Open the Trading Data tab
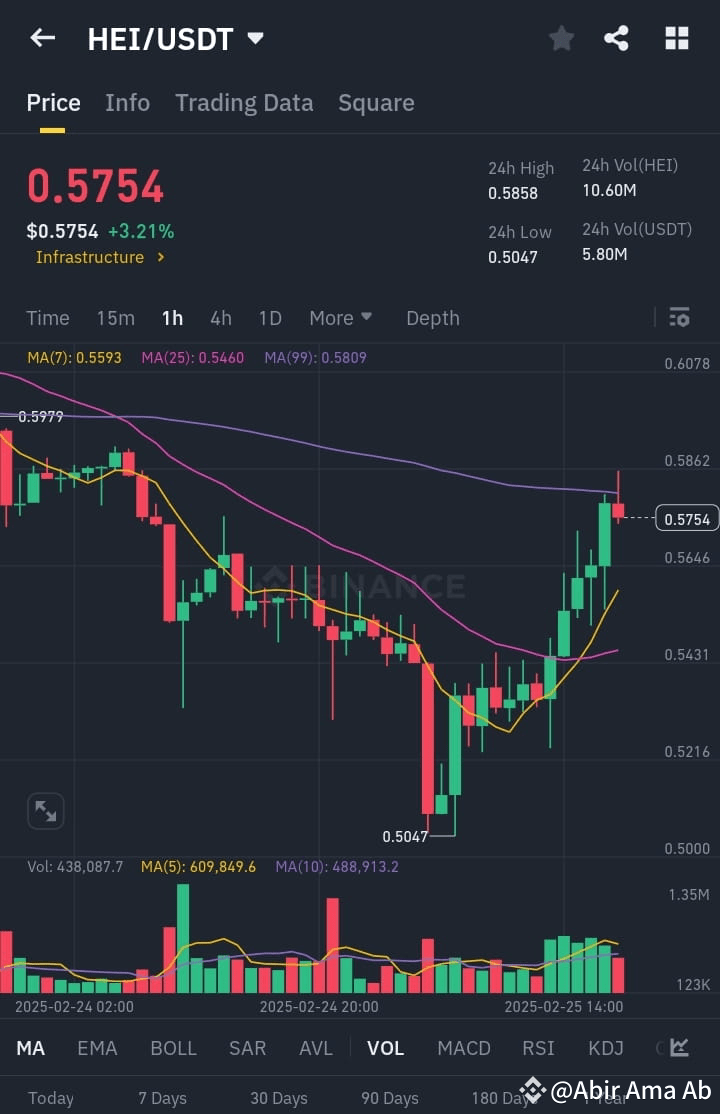Screen dimensions: 720x1114 click(244, 102)
